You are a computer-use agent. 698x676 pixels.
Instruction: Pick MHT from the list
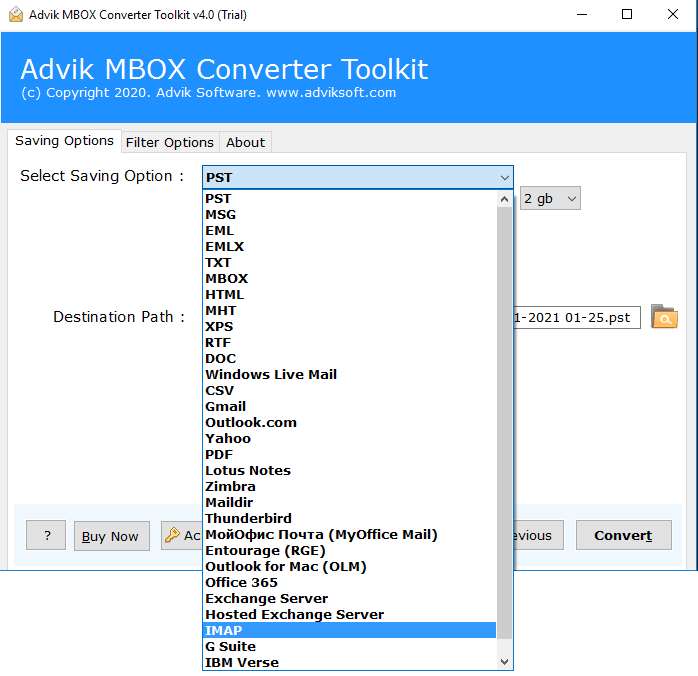click(349, 311)
